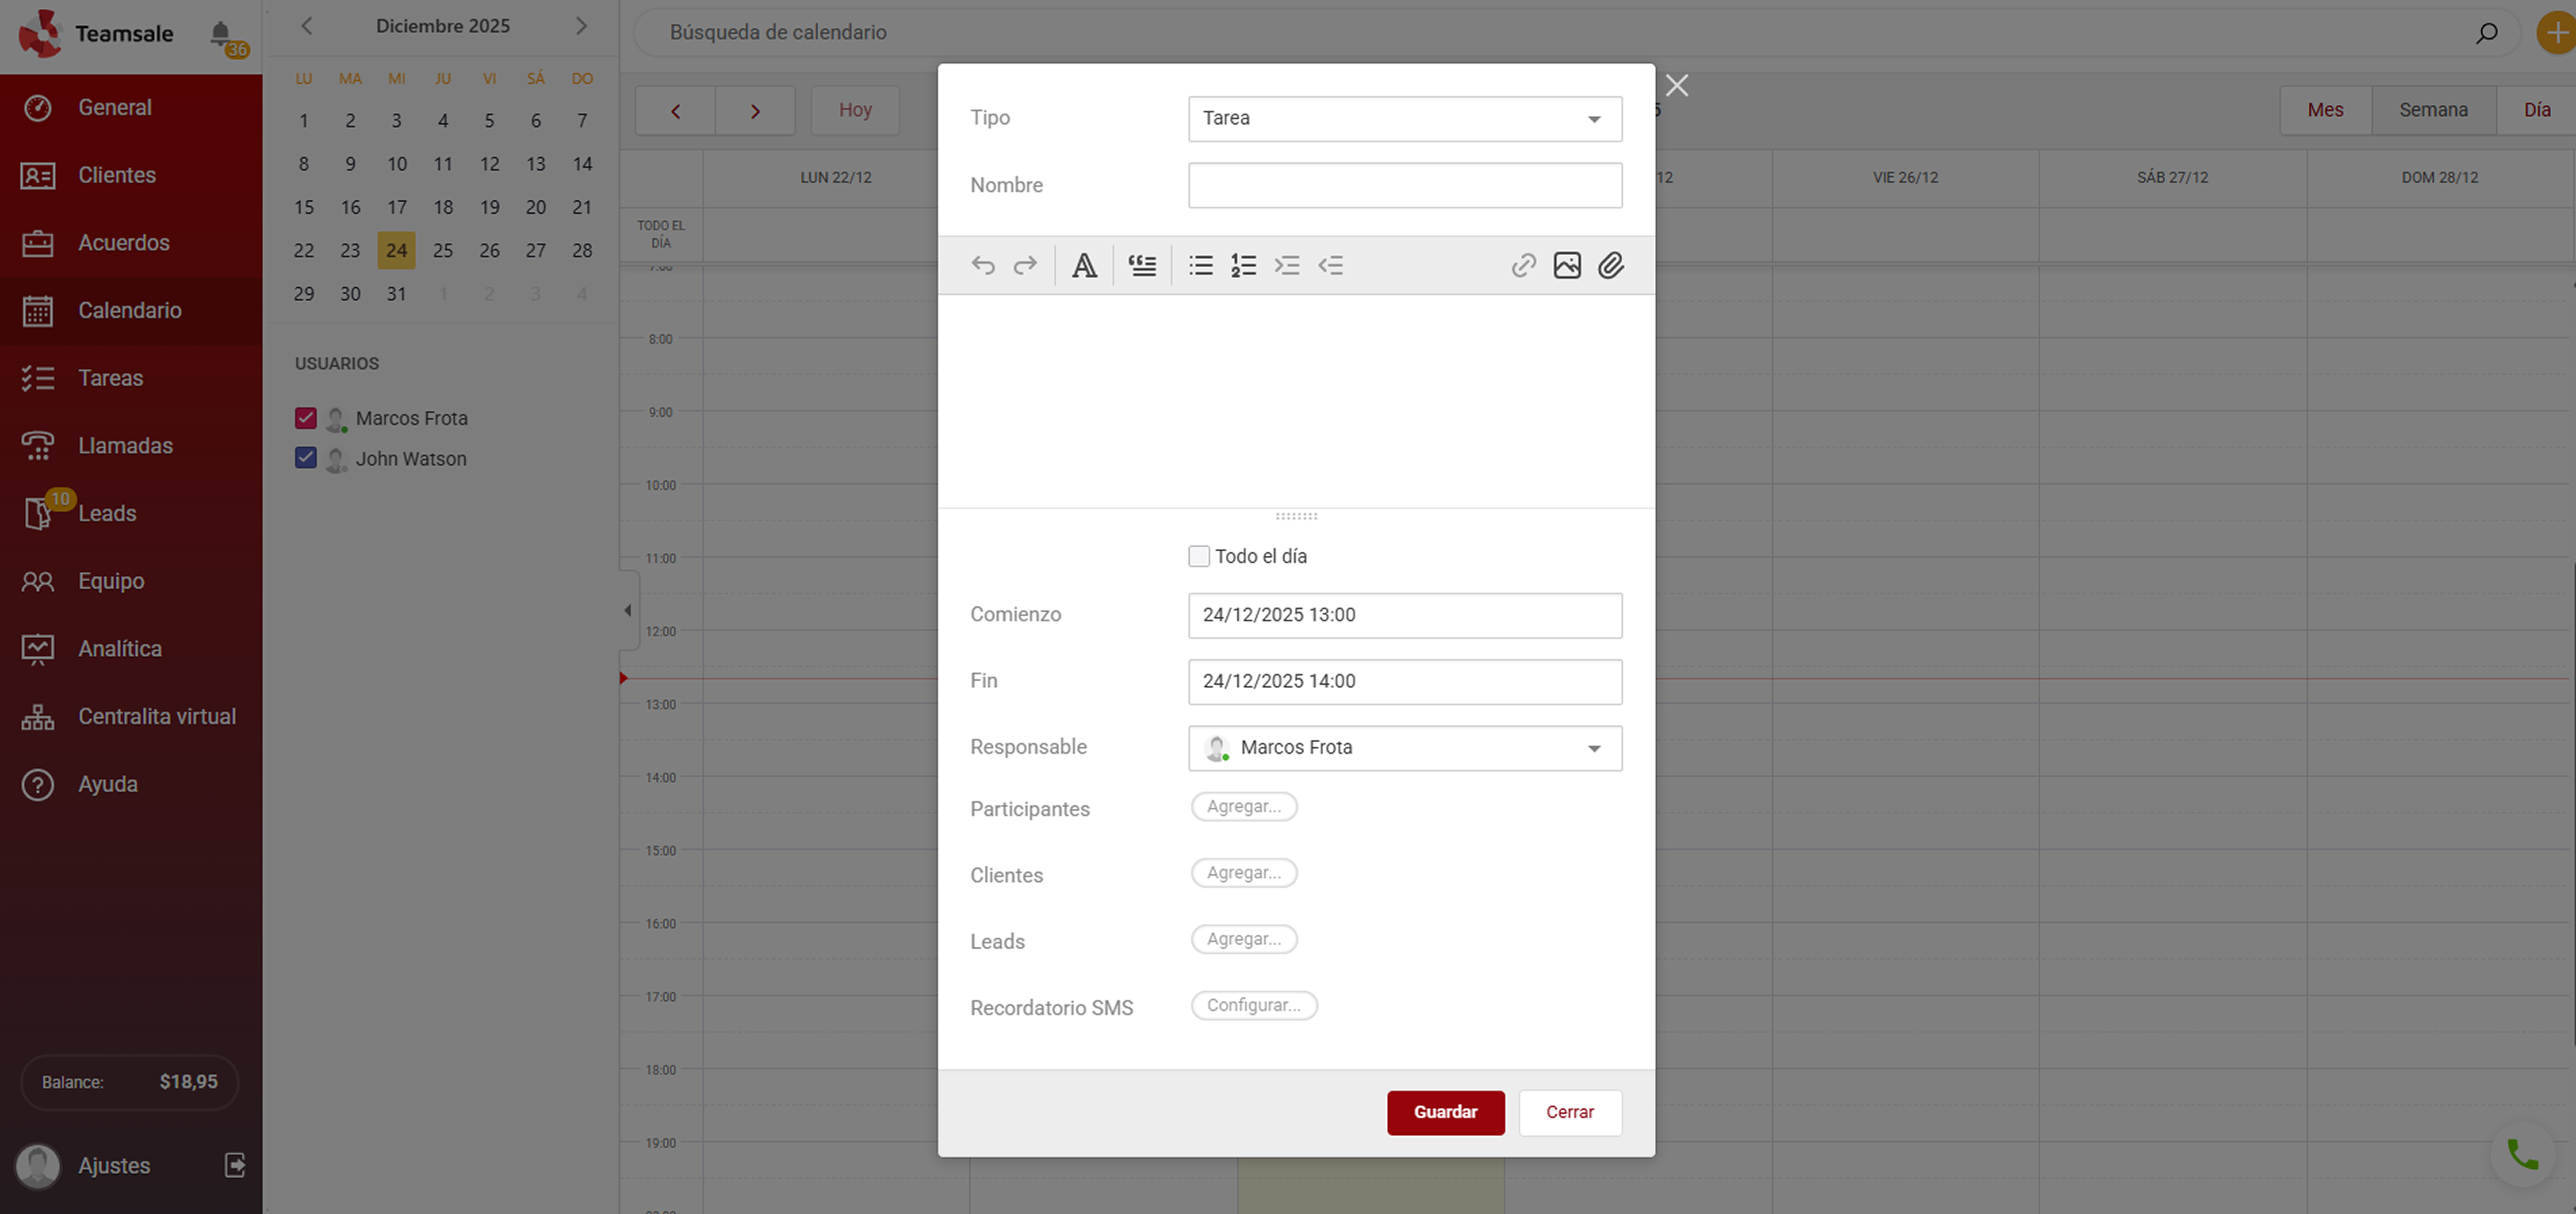Open the Tipo dropdown
Image resolution: width=2576 pixels, height=1214 pixels.
point(1404,118)
